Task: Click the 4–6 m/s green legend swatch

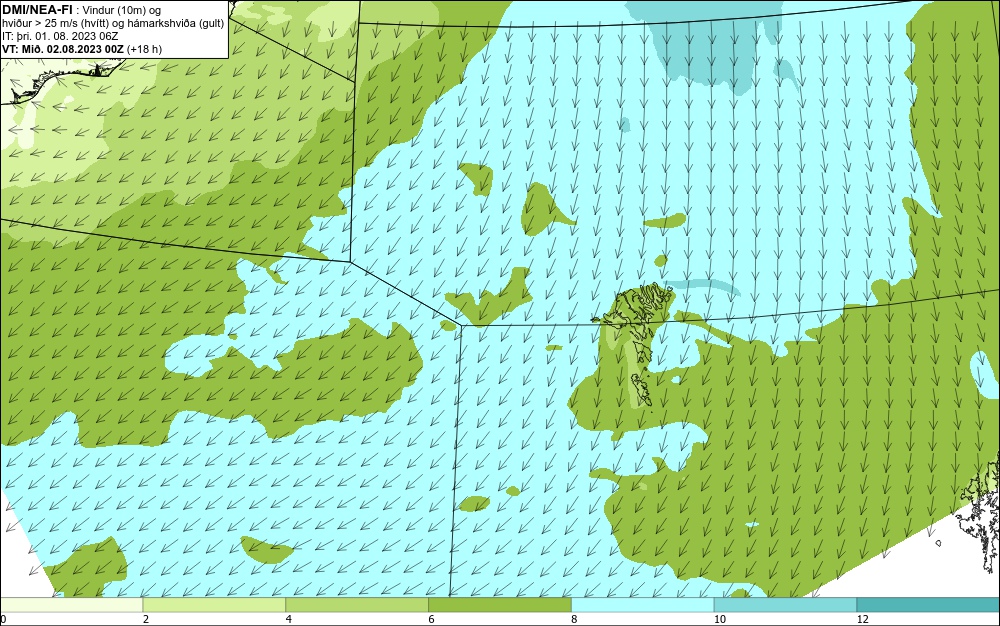Action: 357,605
